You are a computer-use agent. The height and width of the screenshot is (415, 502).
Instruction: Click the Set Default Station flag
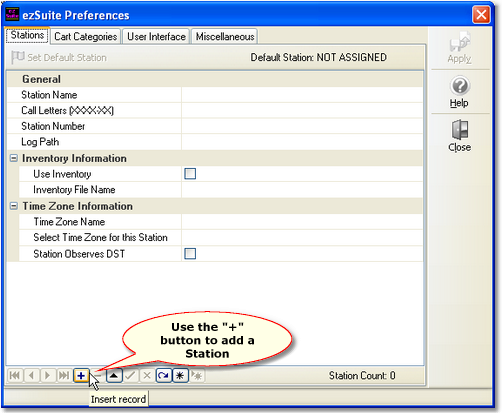pyautogui.click(x=59, y=57)
